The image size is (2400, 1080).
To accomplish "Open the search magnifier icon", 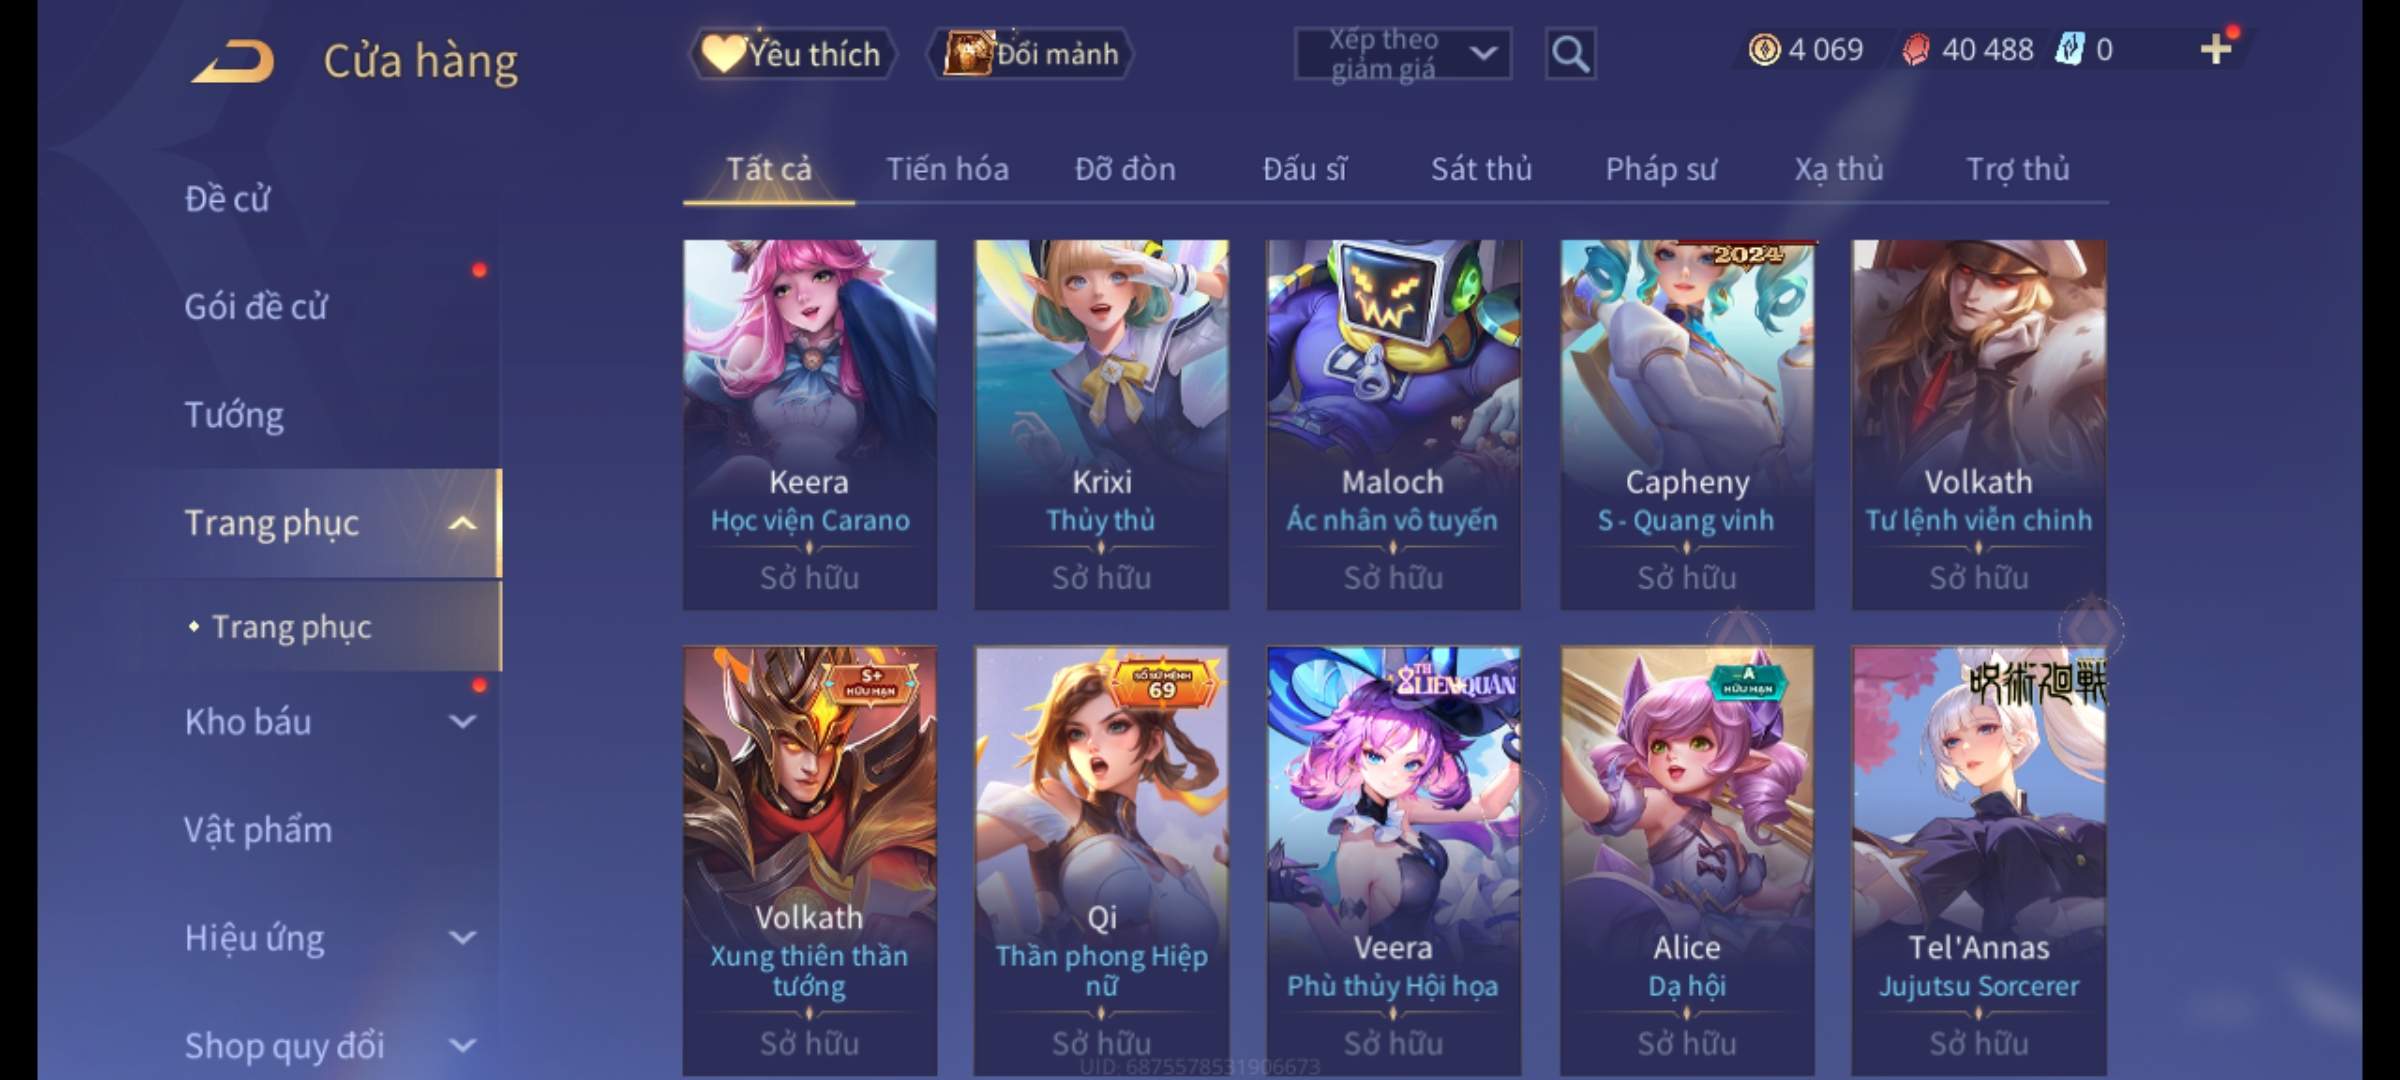I will [x=1570, y=54].
